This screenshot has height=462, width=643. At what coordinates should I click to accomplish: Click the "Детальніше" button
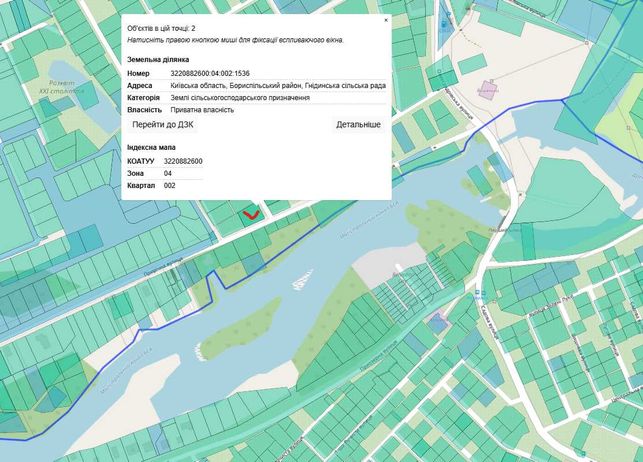[x=358, y=125]
